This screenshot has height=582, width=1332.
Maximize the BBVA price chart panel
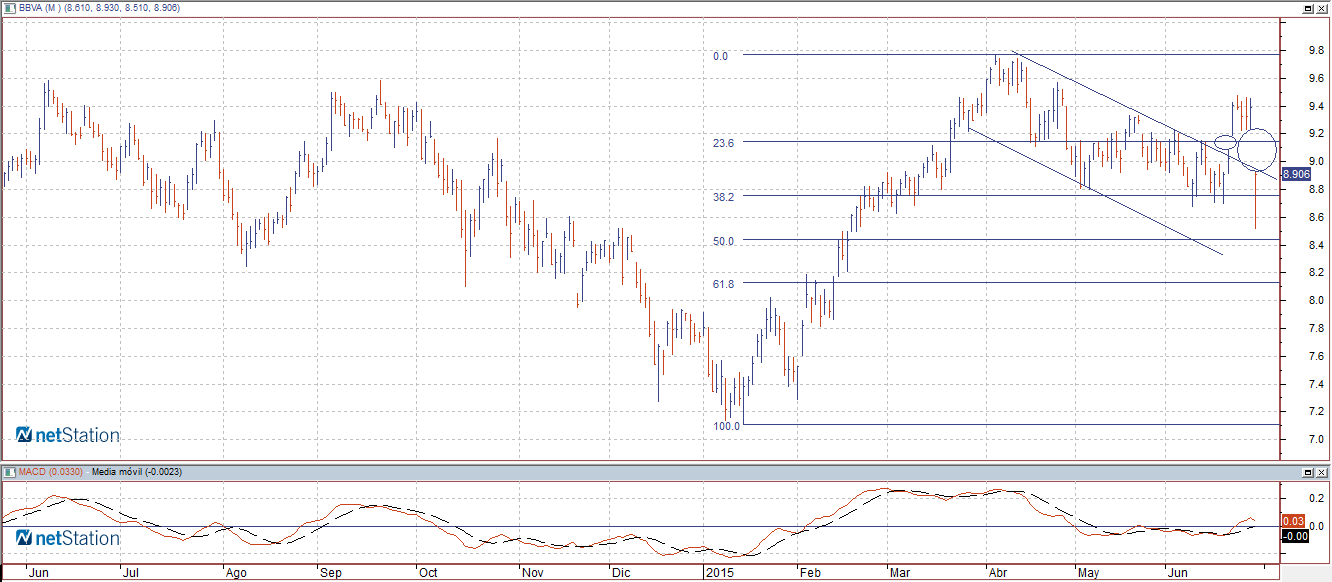point(1308,8)
